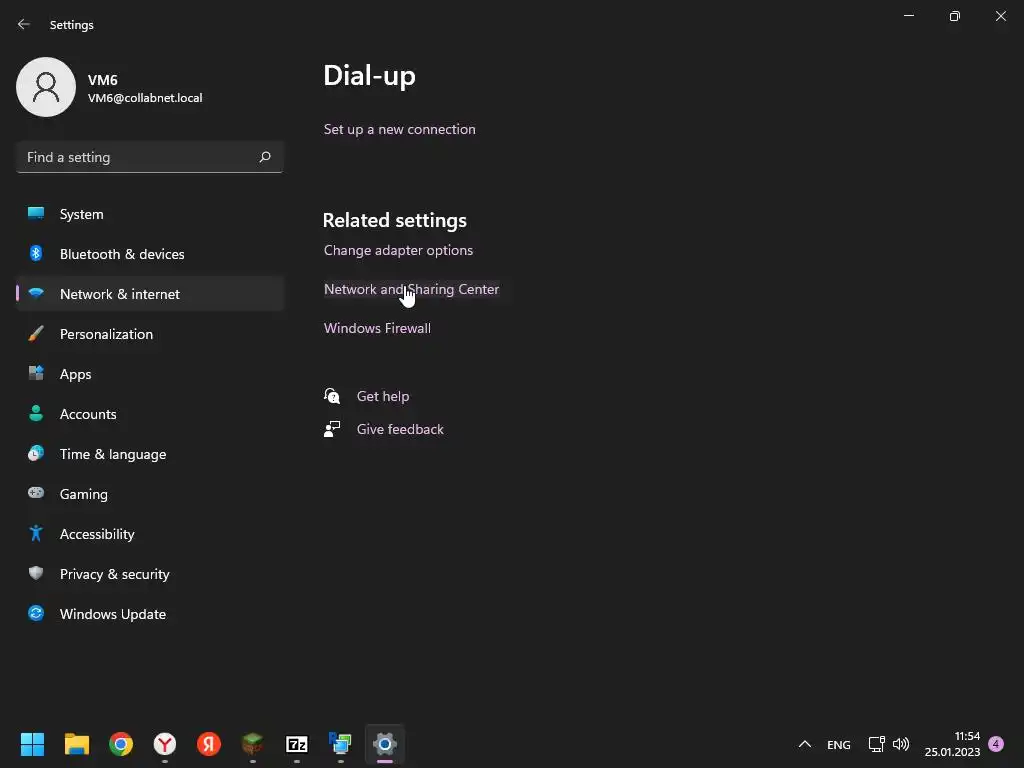This screenshot has width=1024, height=768.
Task: Open Personalization settings
Action: pos(150,334)
